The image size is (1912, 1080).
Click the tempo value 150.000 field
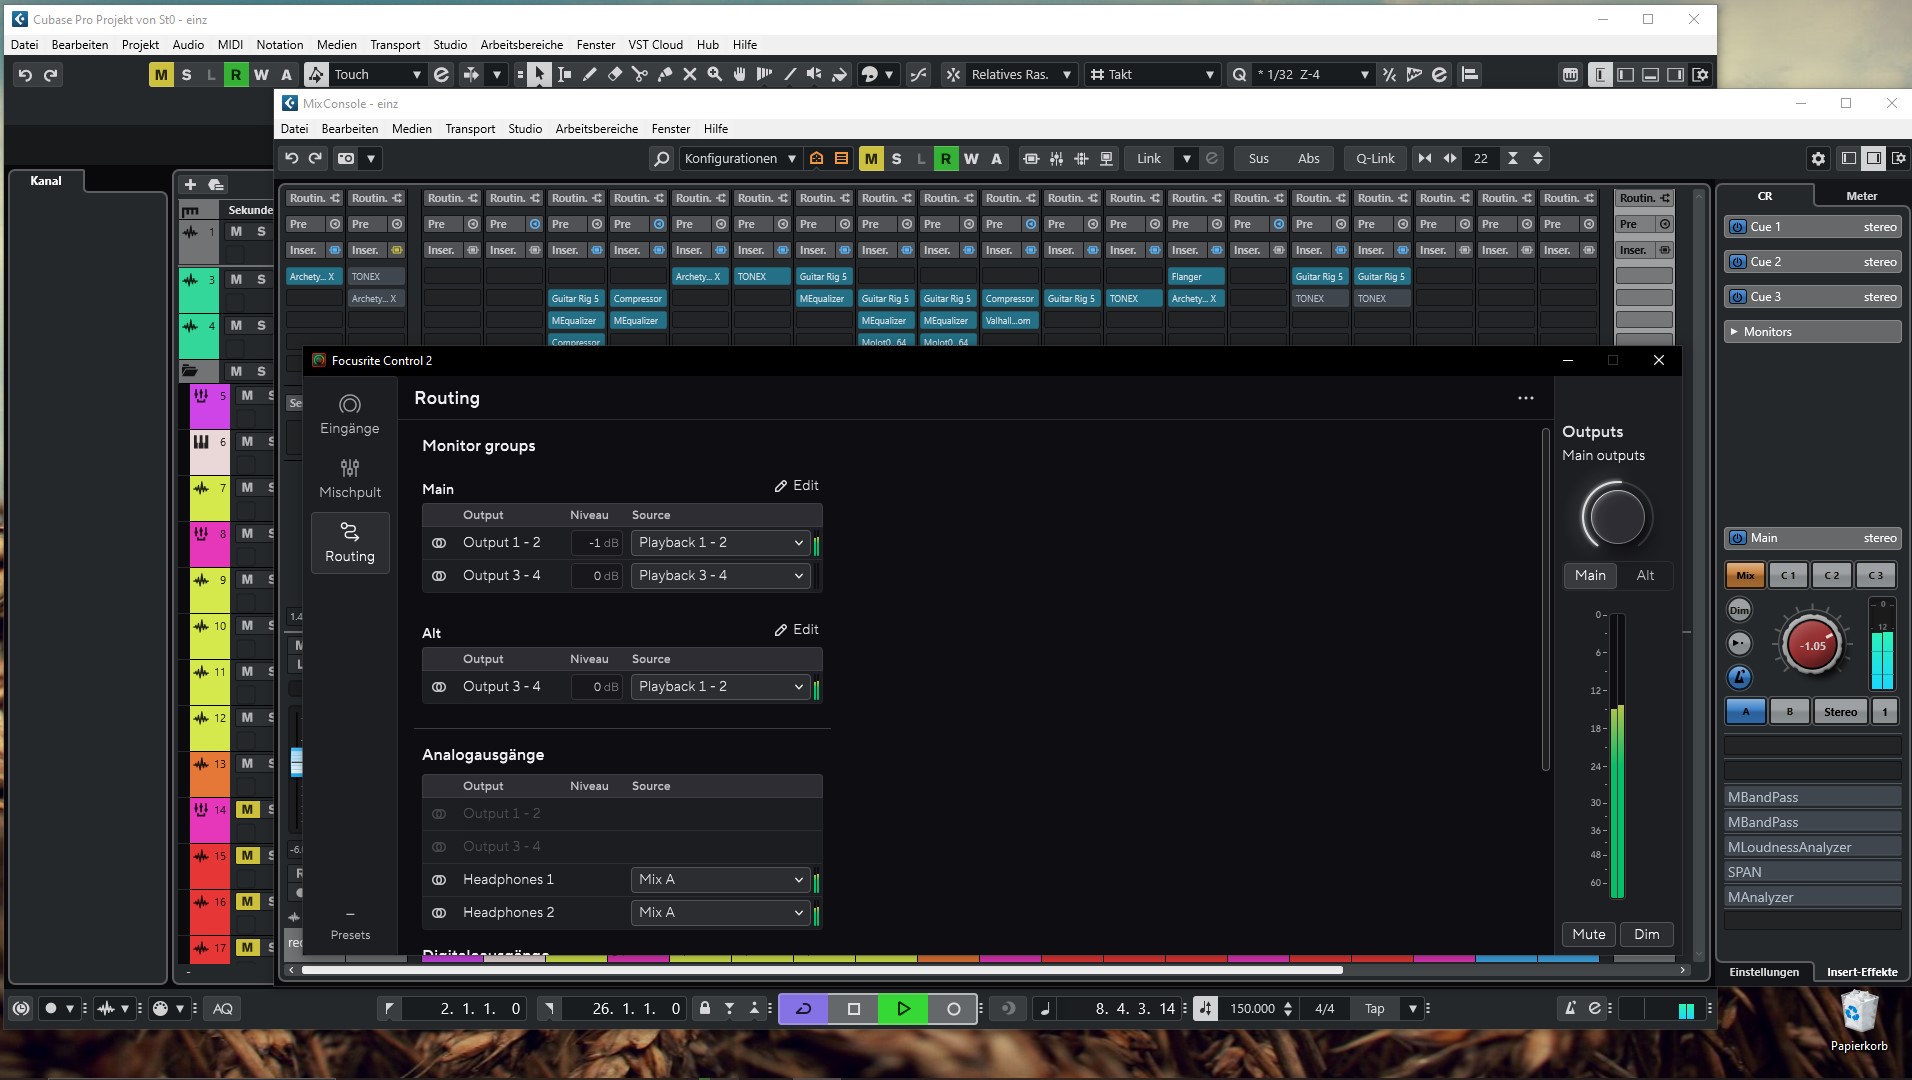[1252, 1009]
